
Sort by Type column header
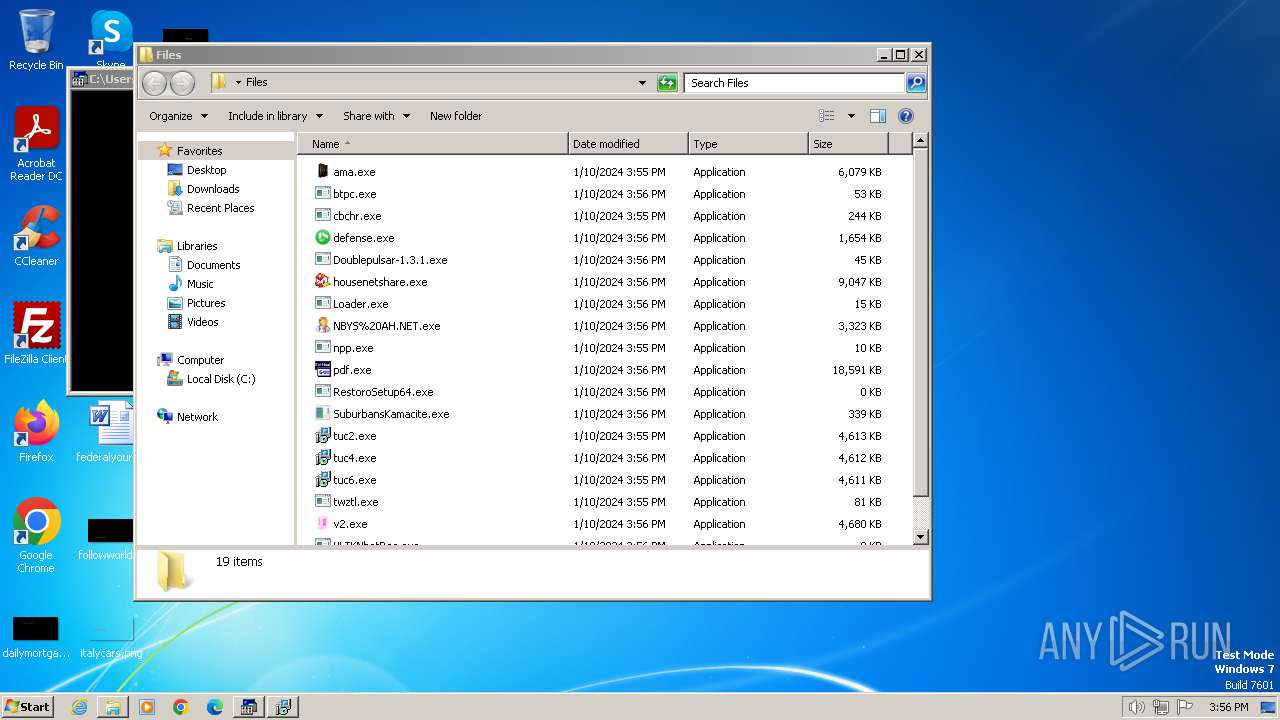coord(748,144)
